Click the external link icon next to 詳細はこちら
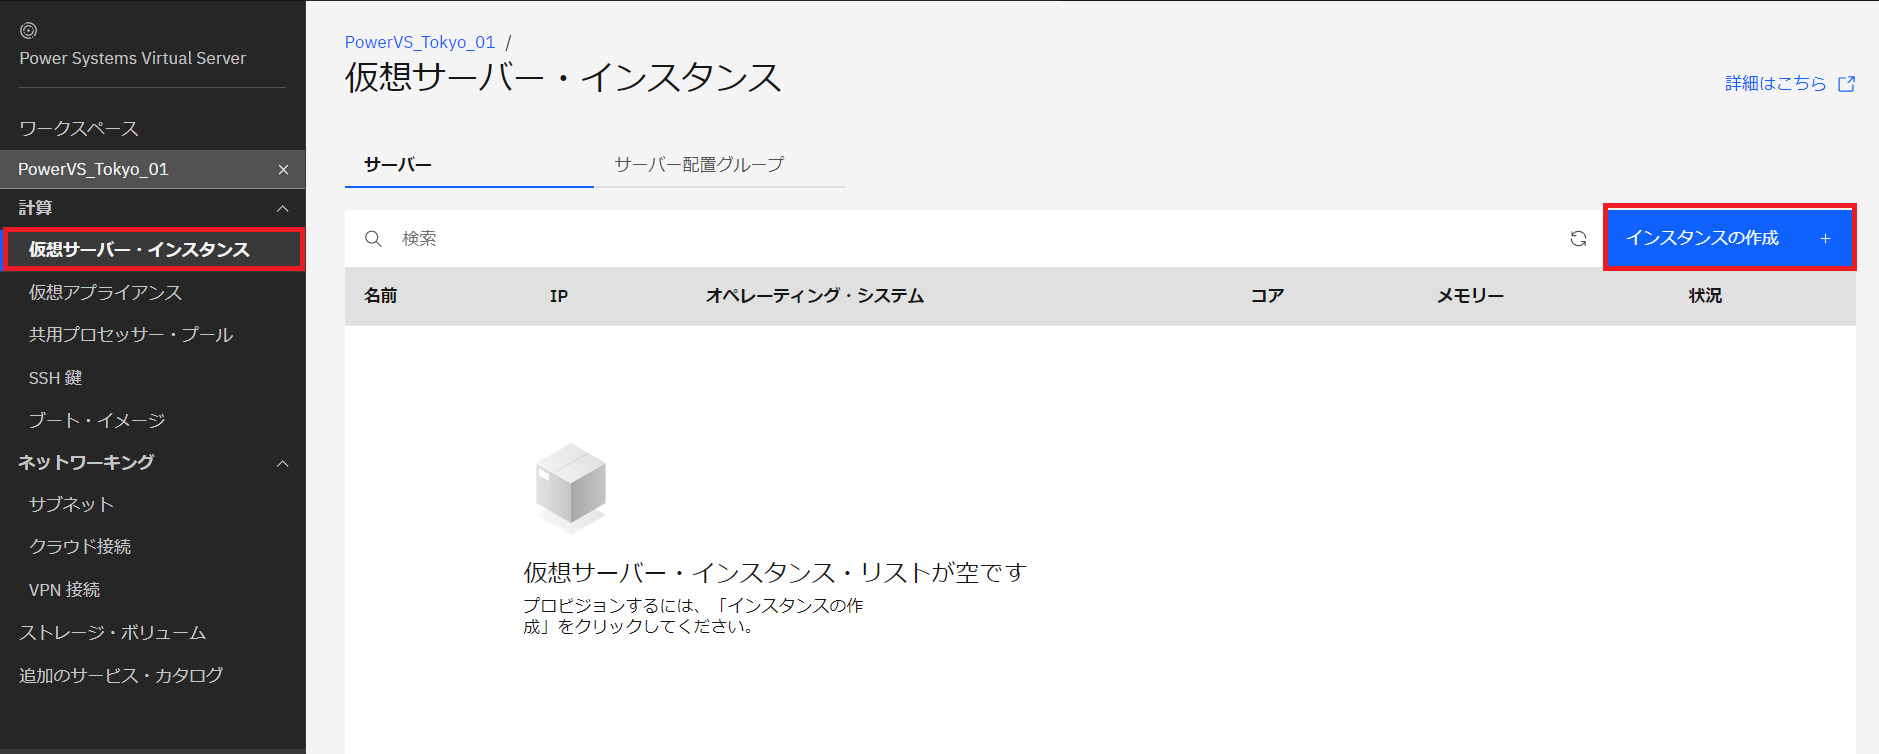This screenshot has width=1879, height=754. click(1846, 84)
